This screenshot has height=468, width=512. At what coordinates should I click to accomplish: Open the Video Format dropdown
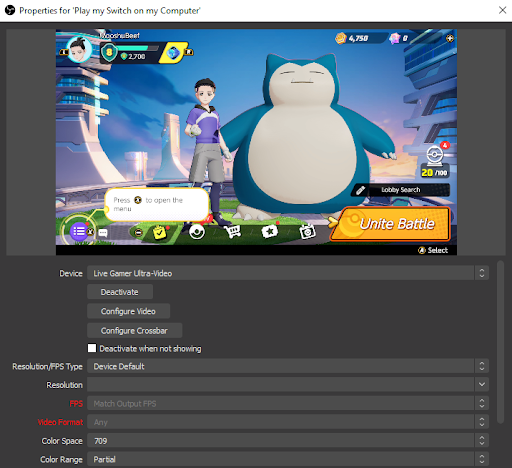click(x=288, y=422)
